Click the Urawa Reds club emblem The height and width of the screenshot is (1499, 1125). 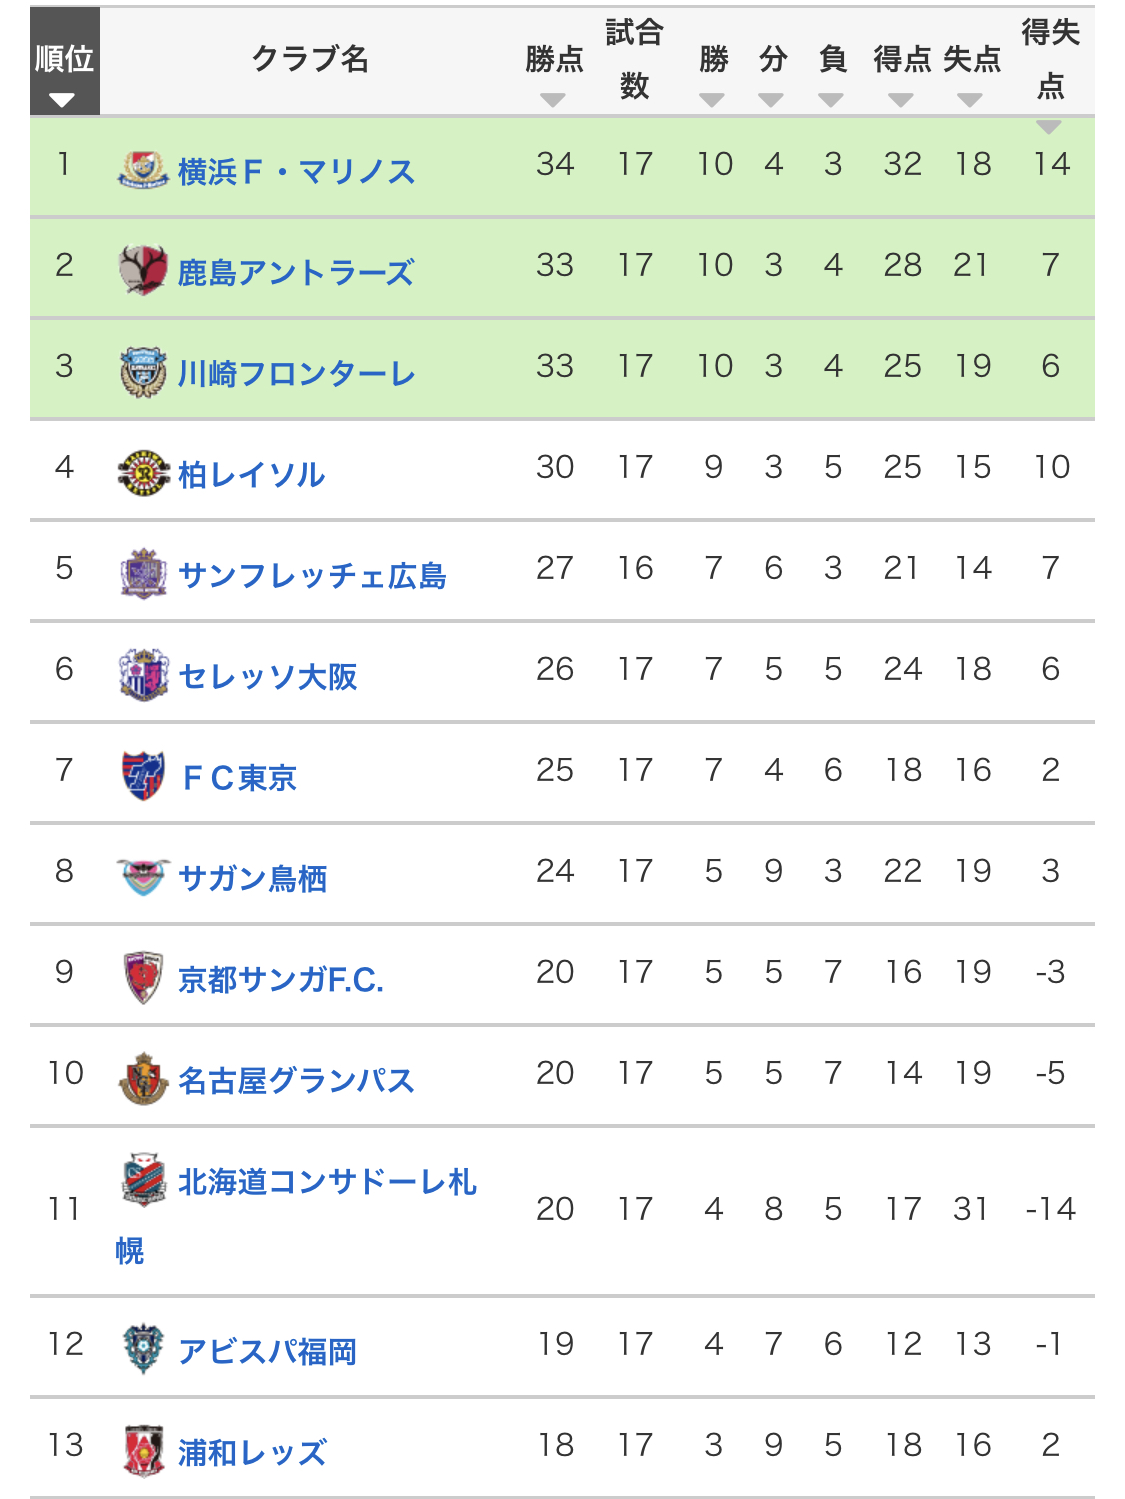pos(143,1451)
